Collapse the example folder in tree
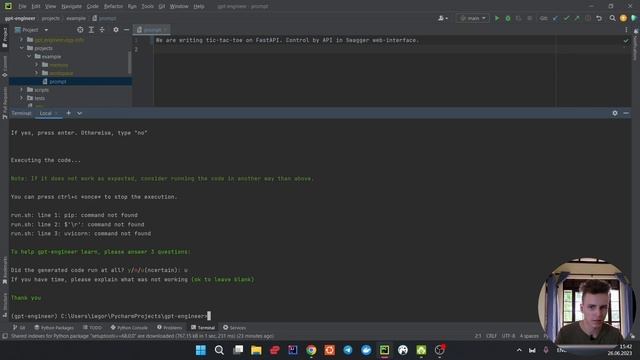The width and height of the screenshot is (640, 360). point(29,56)
